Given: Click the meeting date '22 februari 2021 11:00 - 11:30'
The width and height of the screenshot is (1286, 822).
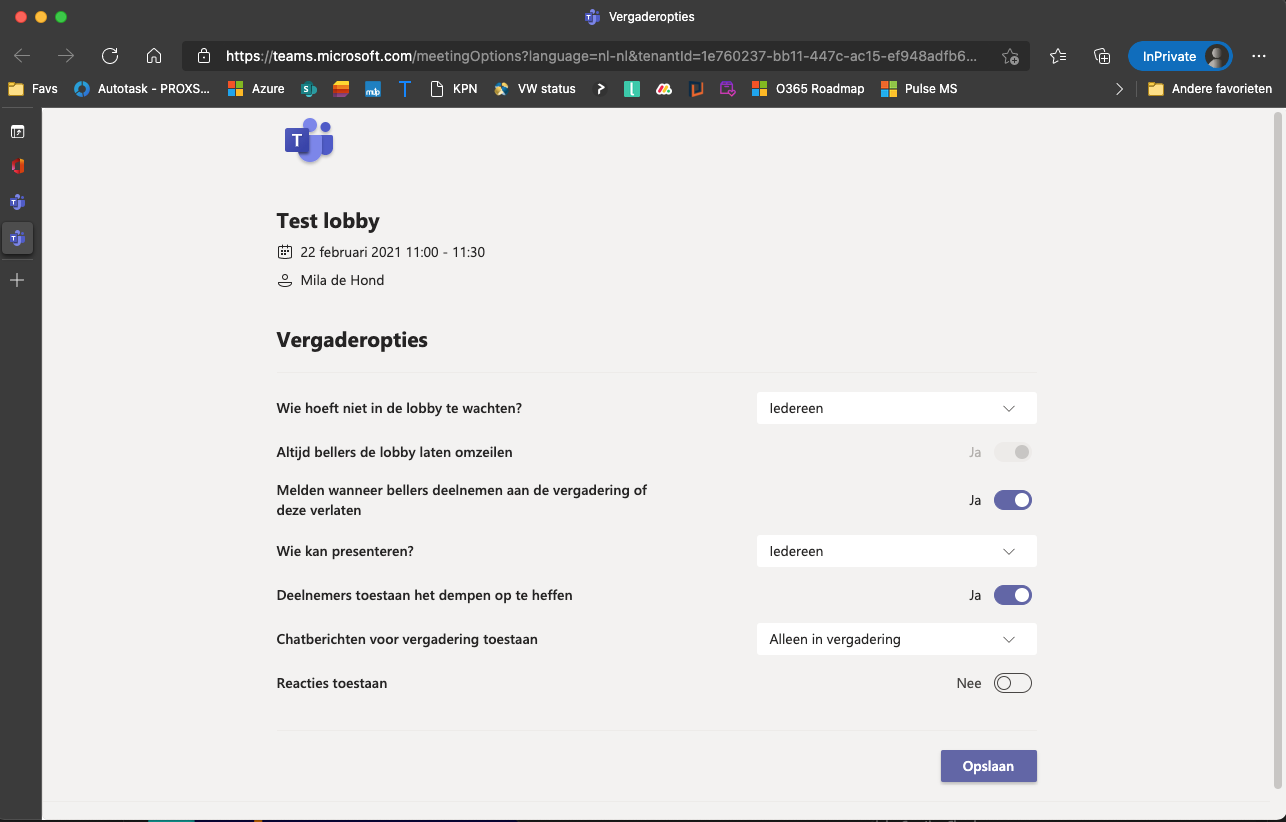Looking at the screenshot, I should (x=393, y=252).
